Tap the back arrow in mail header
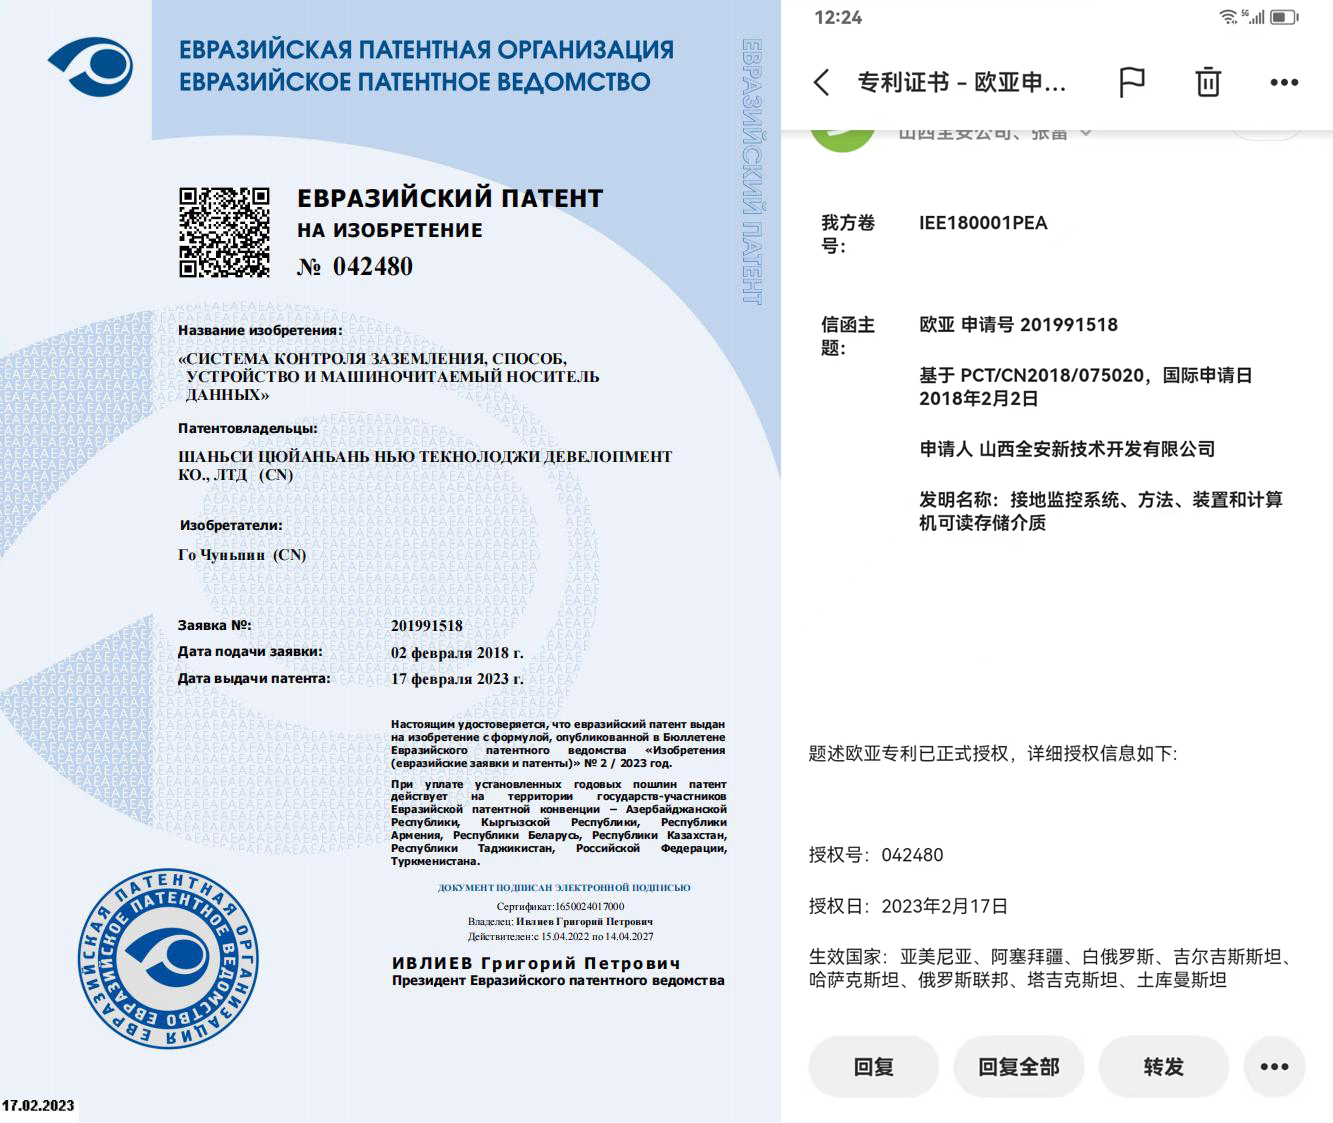 click(822, 82)
